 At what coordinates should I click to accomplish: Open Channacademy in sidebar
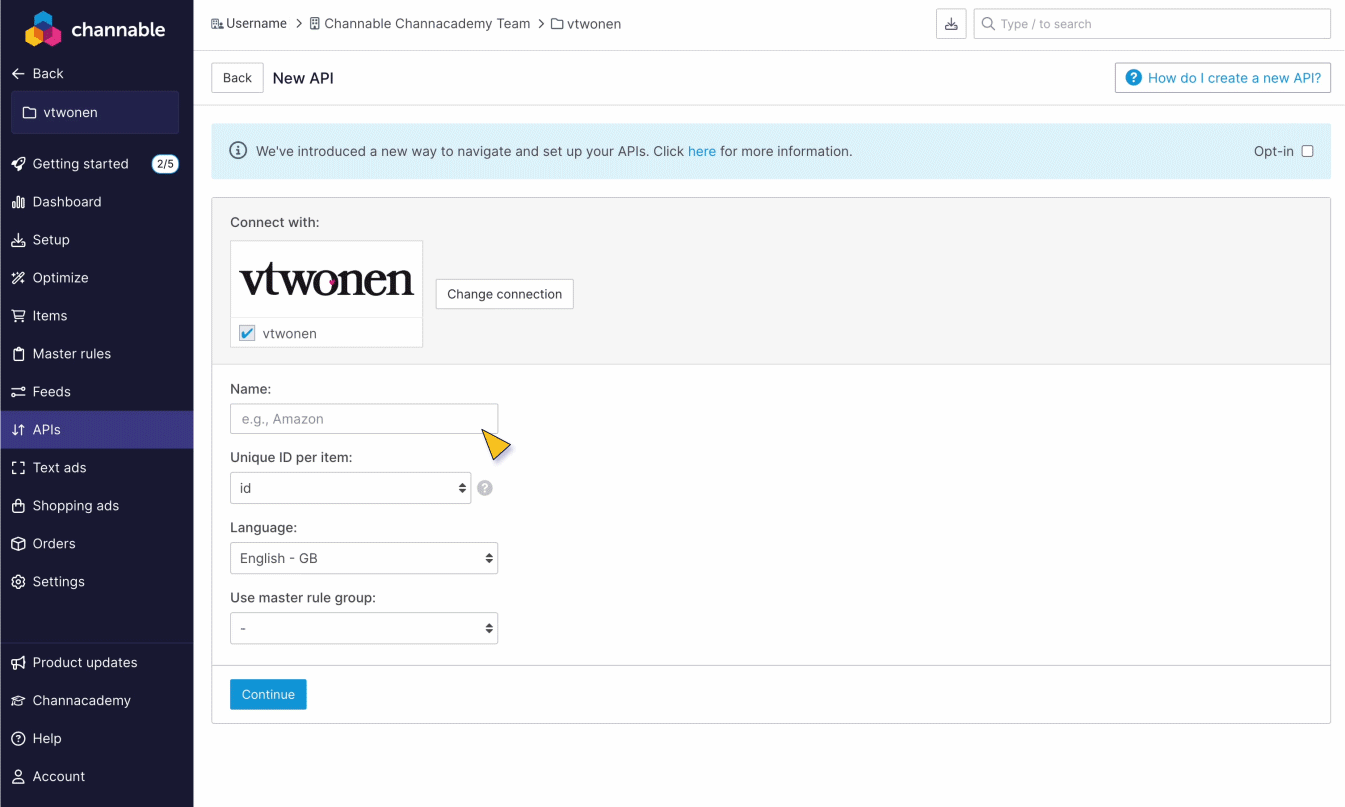(81, 701)
